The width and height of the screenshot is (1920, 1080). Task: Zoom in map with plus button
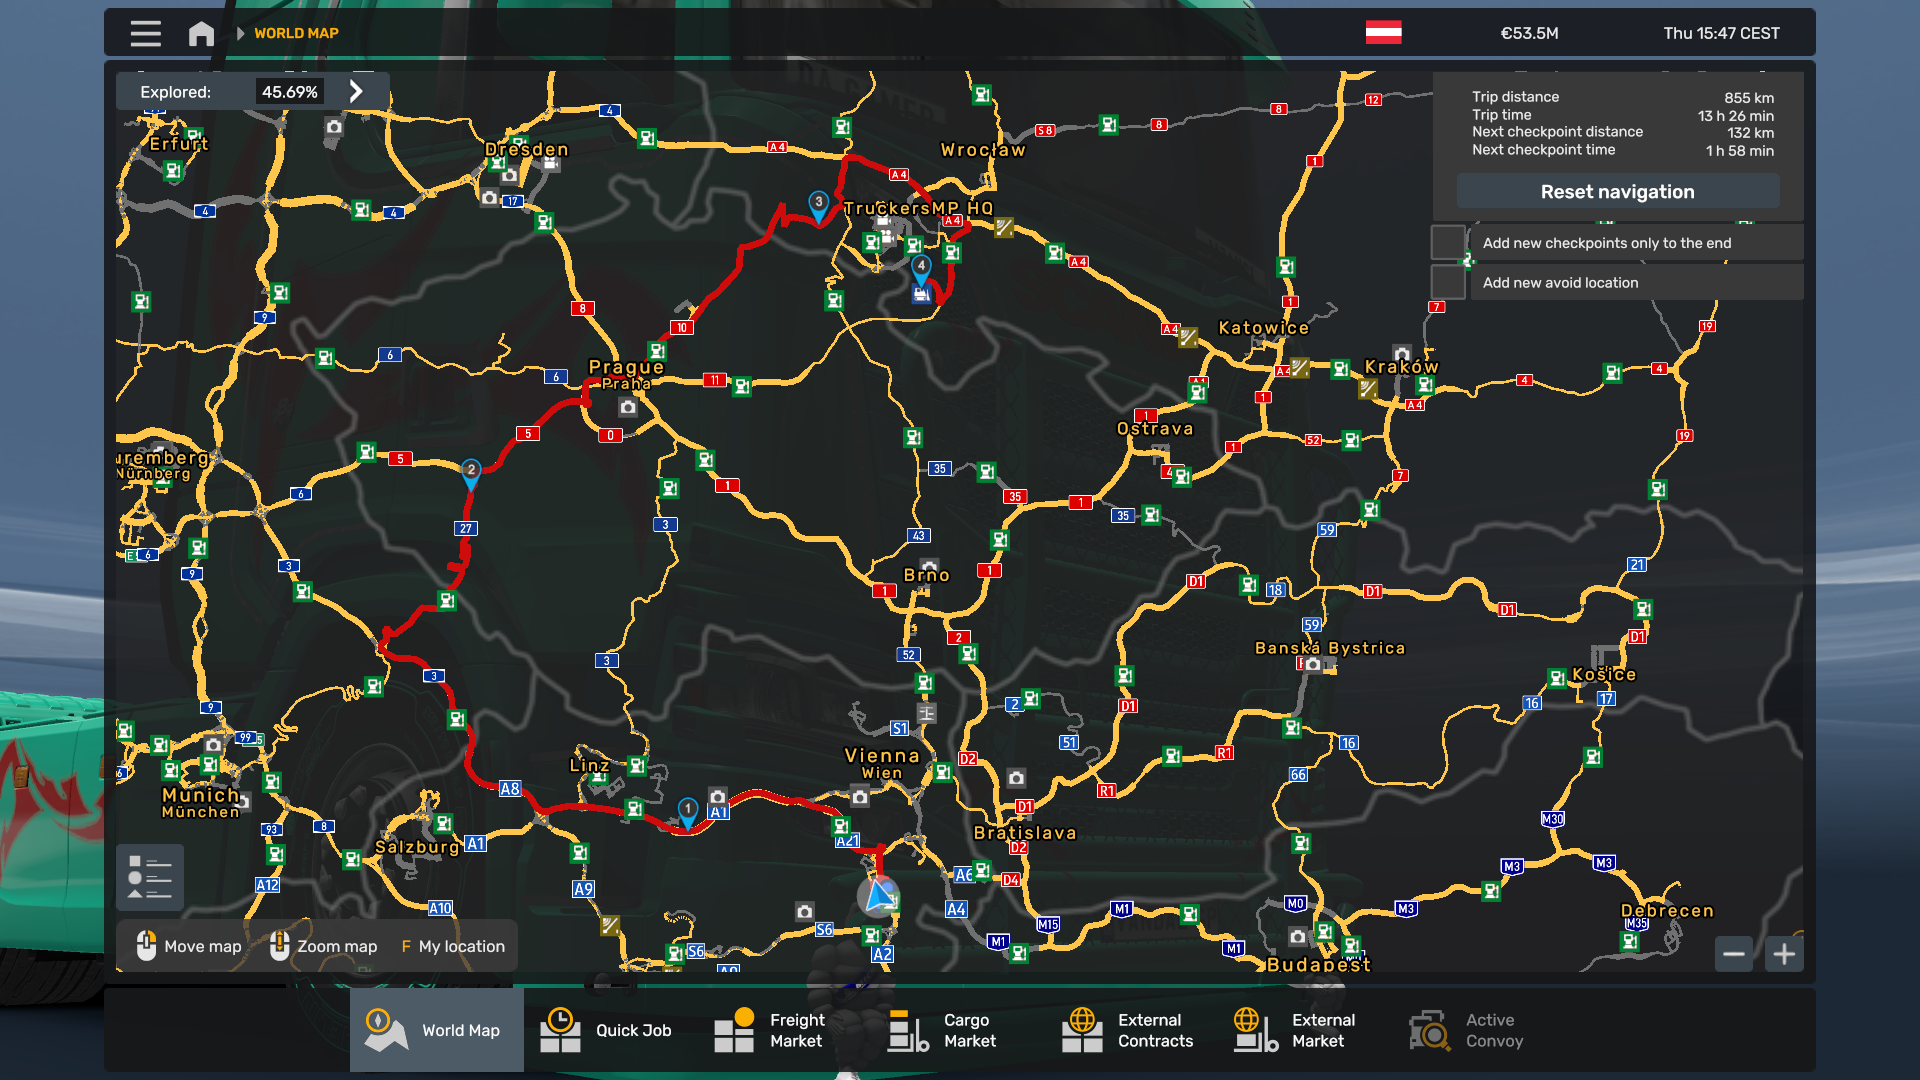pos(1784,954)
